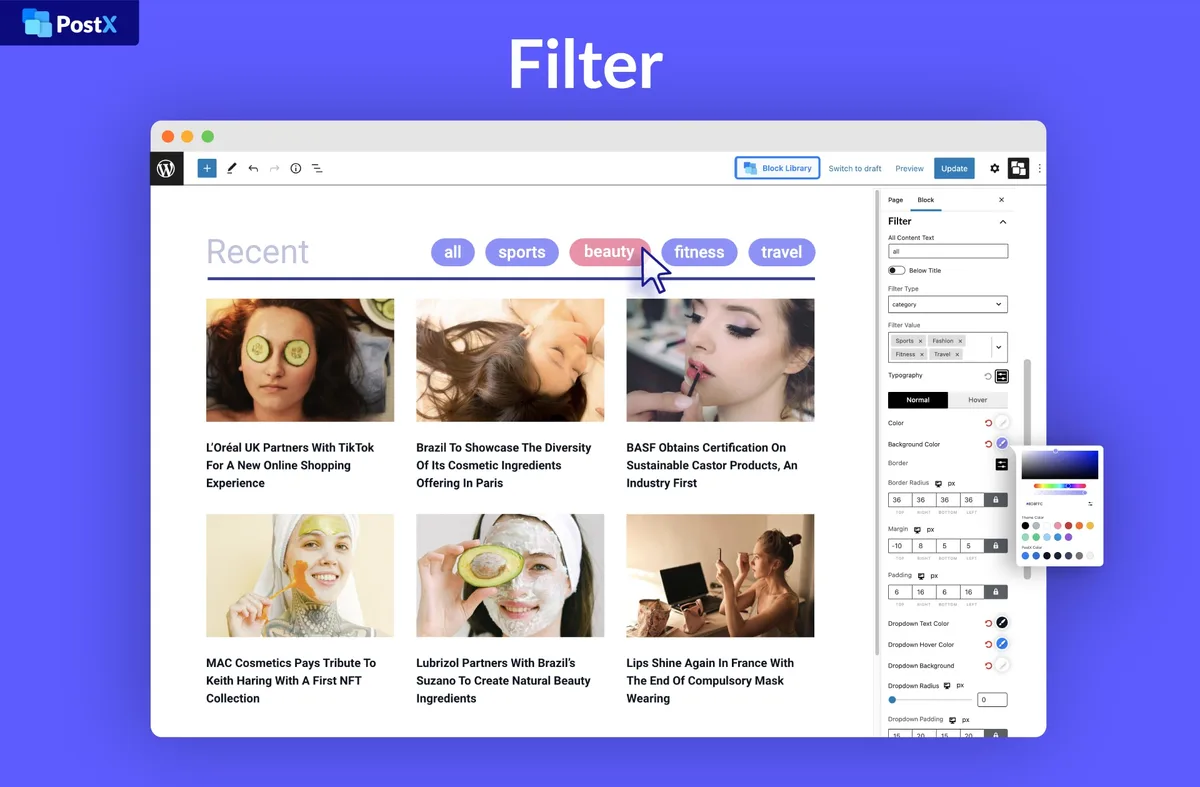Click Switch to draft
The width and height of the screenshot is (1200, 787).
(855, 168)
